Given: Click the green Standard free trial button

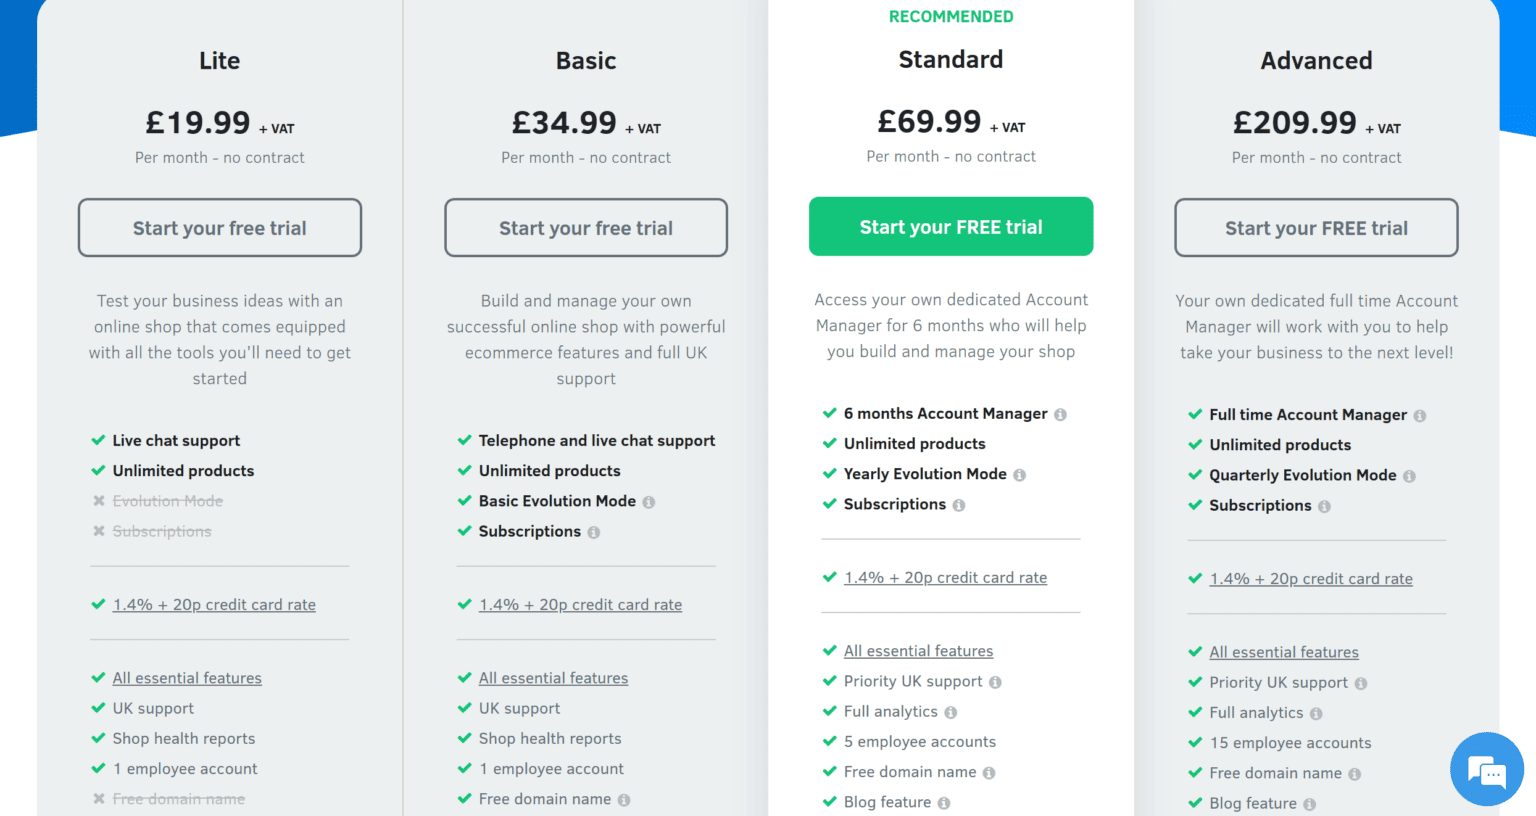Looking at the screenshot, I should pos(950,226).
